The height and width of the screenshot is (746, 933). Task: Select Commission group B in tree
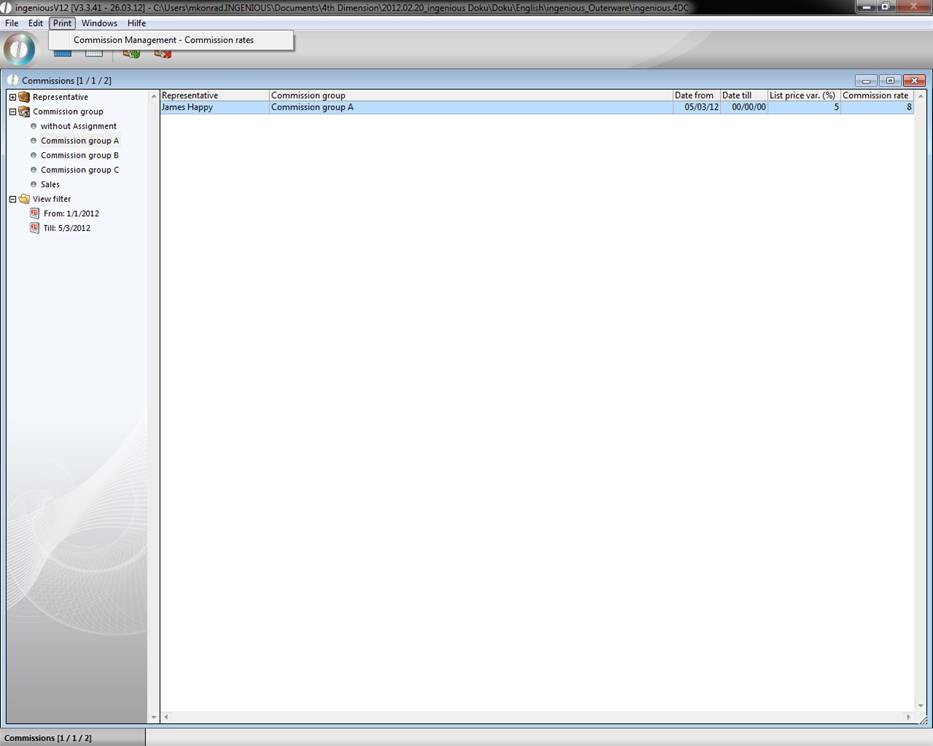coord(79,155)
